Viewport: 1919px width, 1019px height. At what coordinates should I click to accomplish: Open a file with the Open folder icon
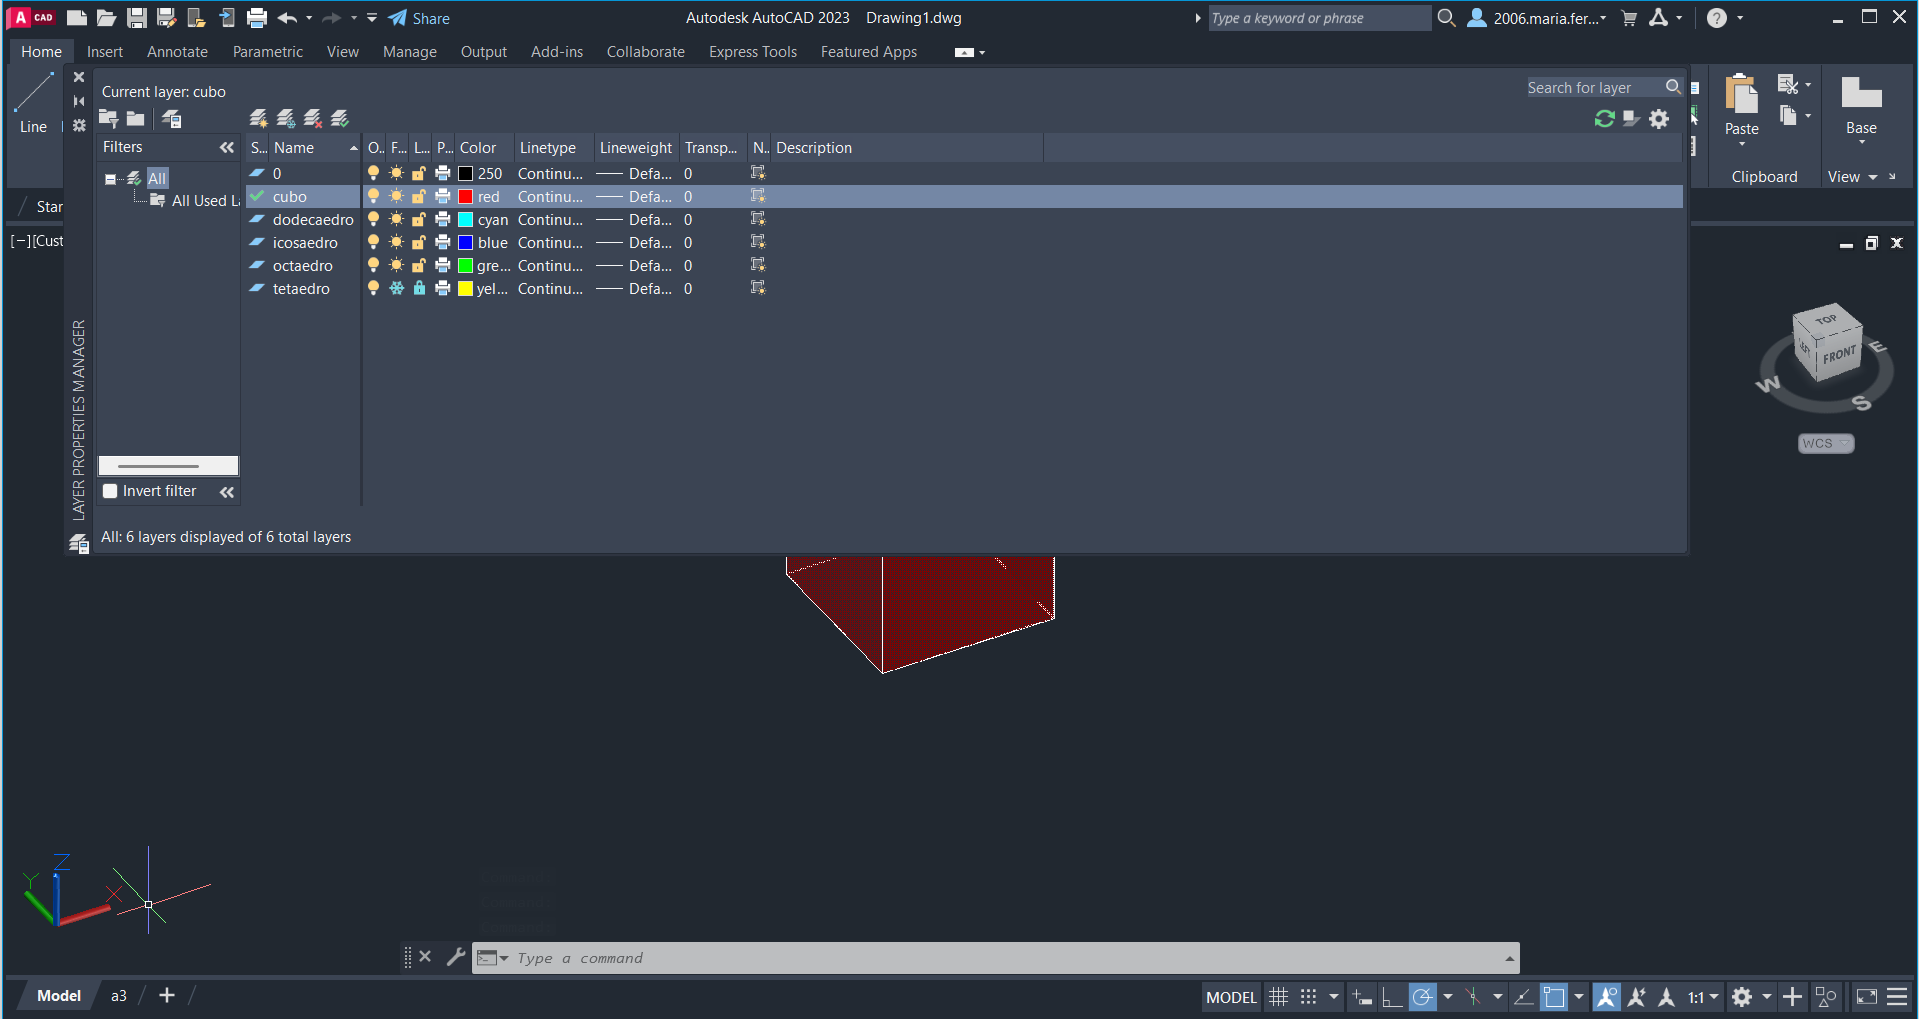pyautogui.click(x=107, y=18)
